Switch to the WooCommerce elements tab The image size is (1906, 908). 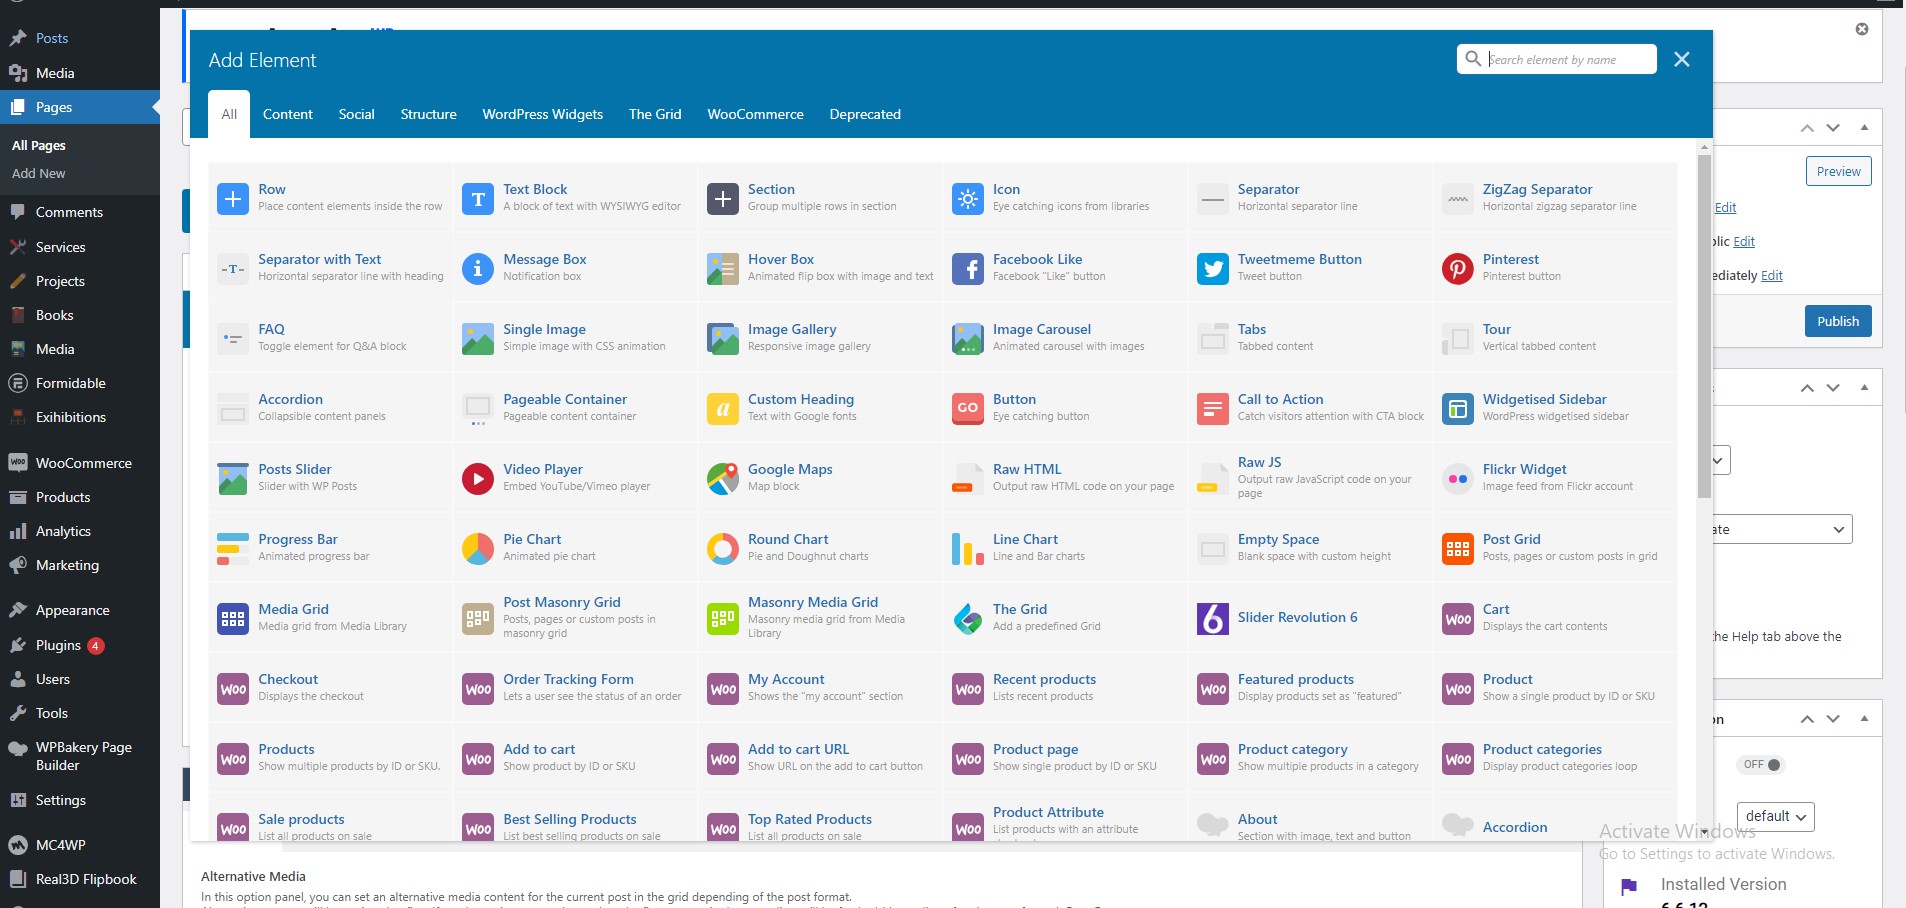pos(754,114)
